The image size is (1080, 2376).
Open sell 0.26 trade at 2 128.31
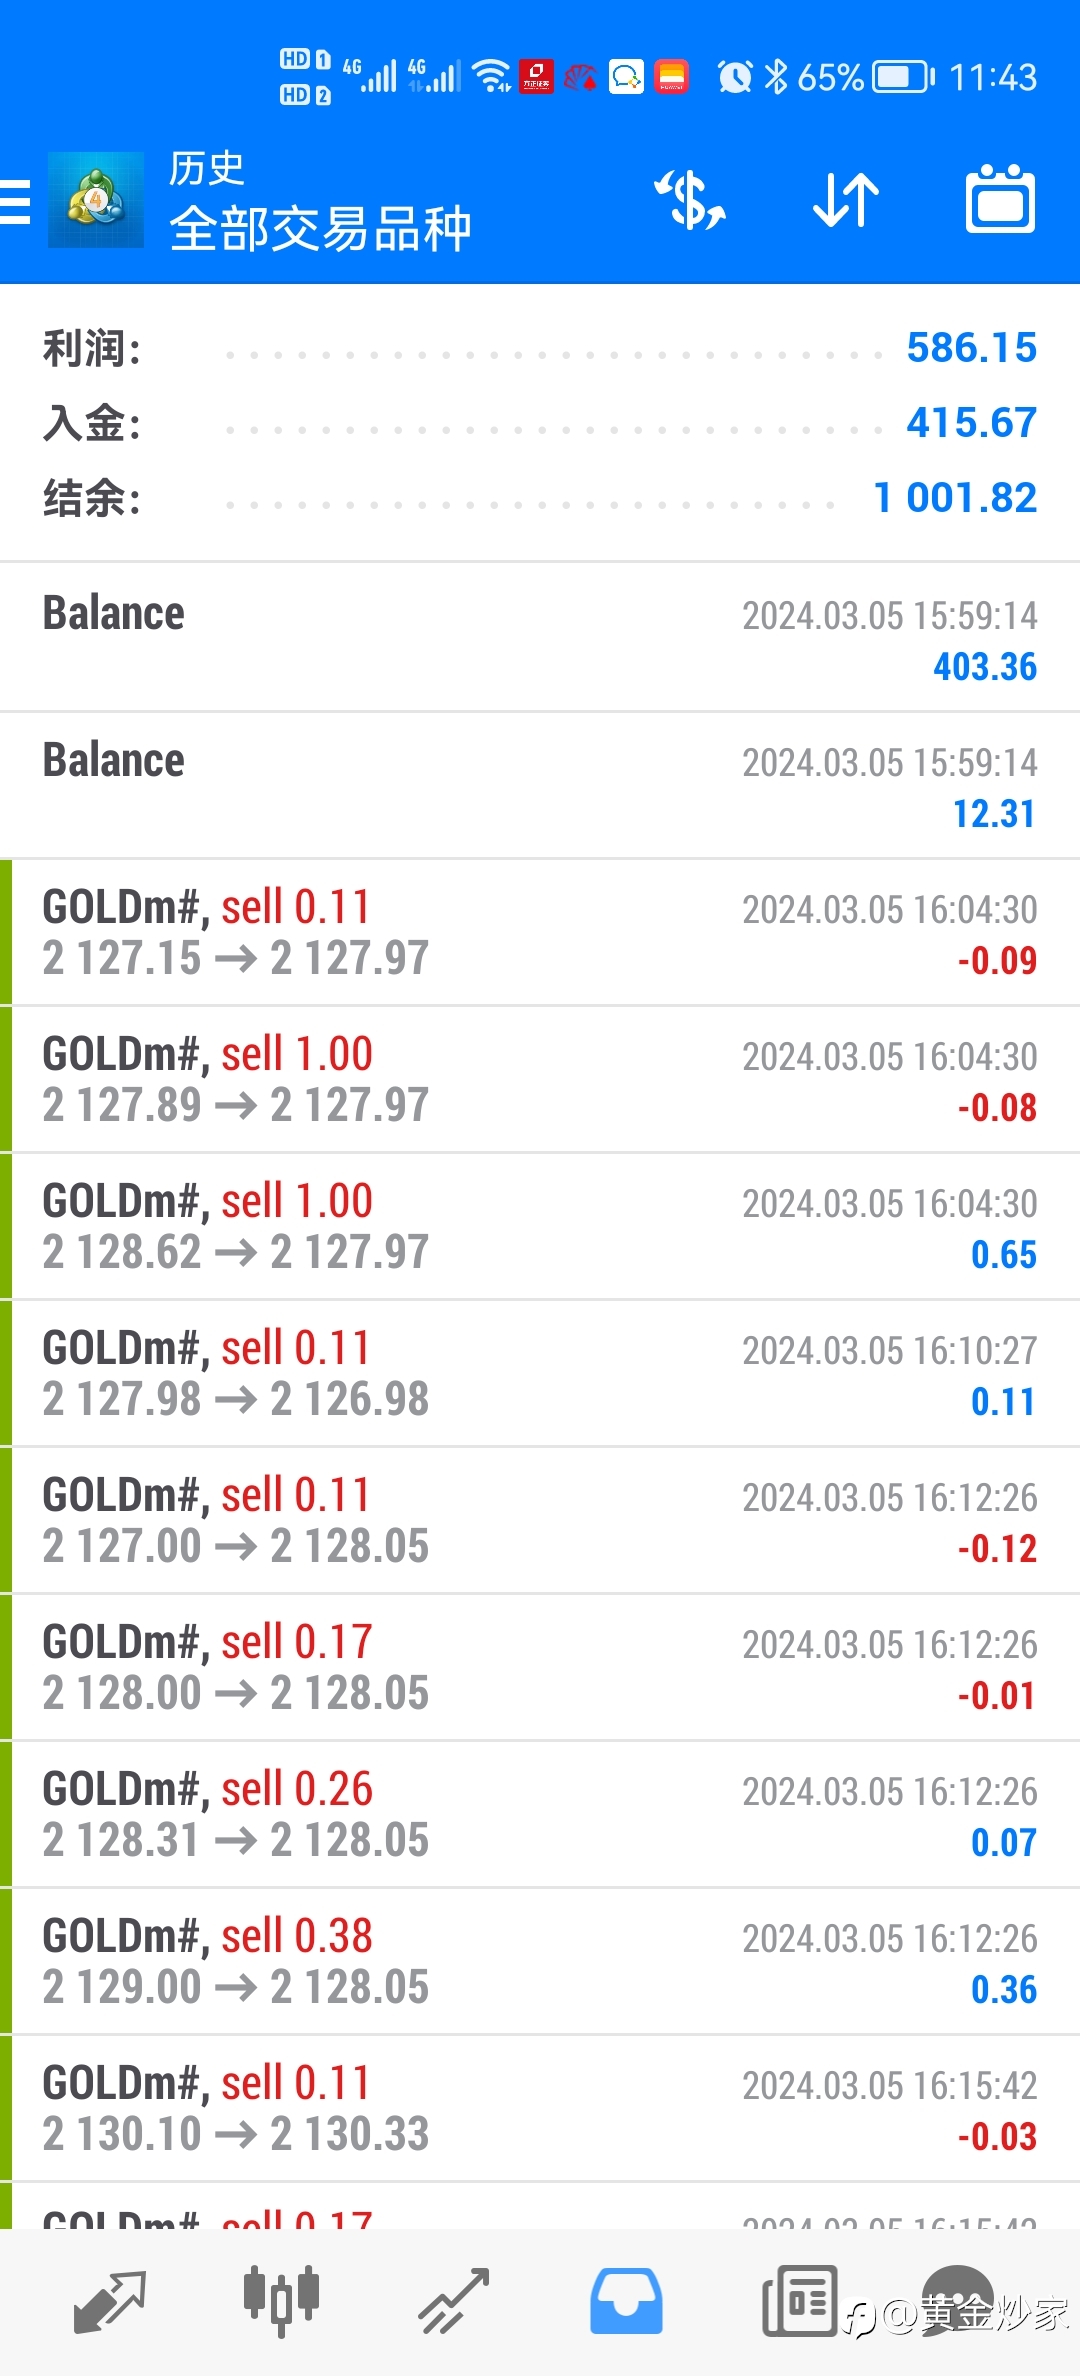point(540,1814)
